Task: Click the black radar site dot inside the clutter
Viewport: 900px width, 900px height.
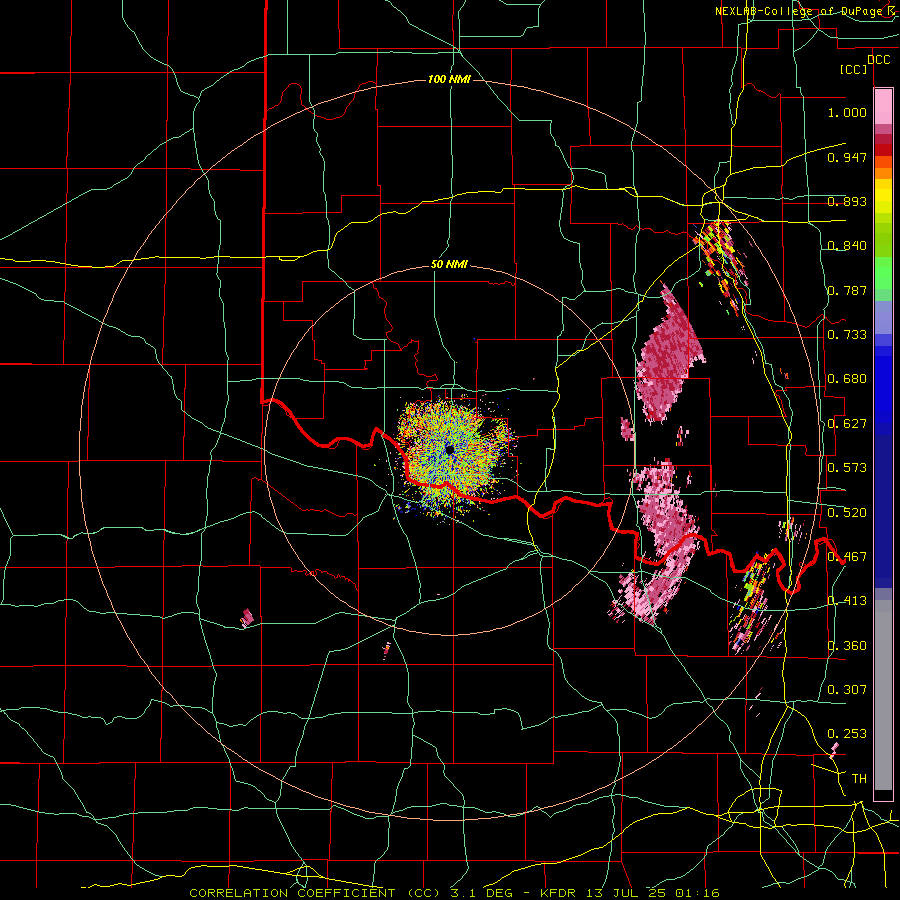Action: (x=450, y=449)
